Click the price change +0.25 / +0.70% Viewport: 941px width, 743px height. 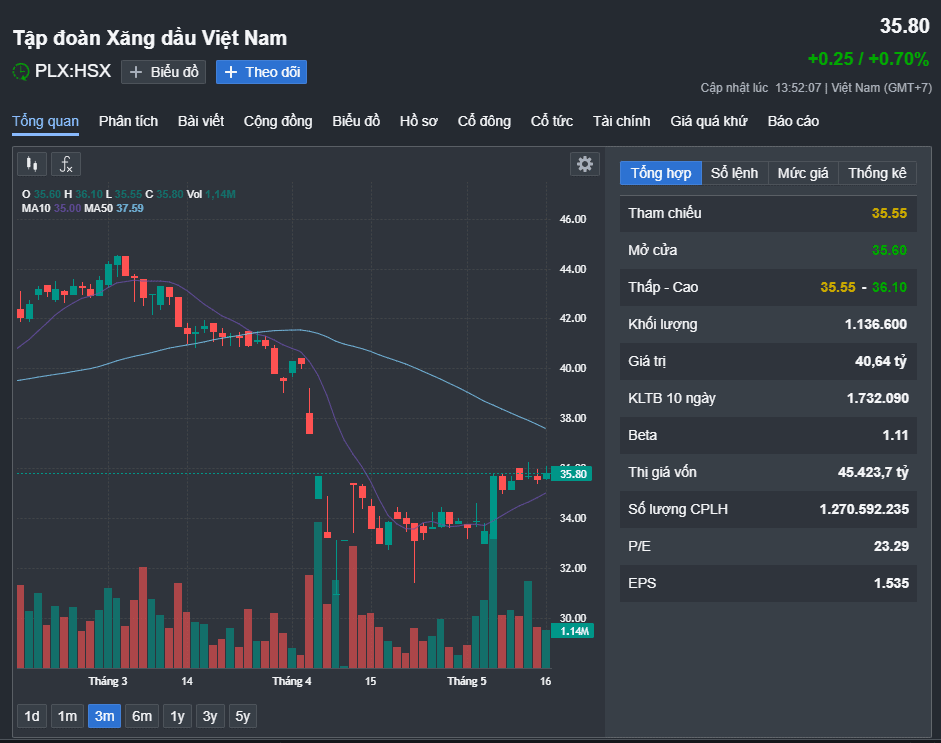868,59
